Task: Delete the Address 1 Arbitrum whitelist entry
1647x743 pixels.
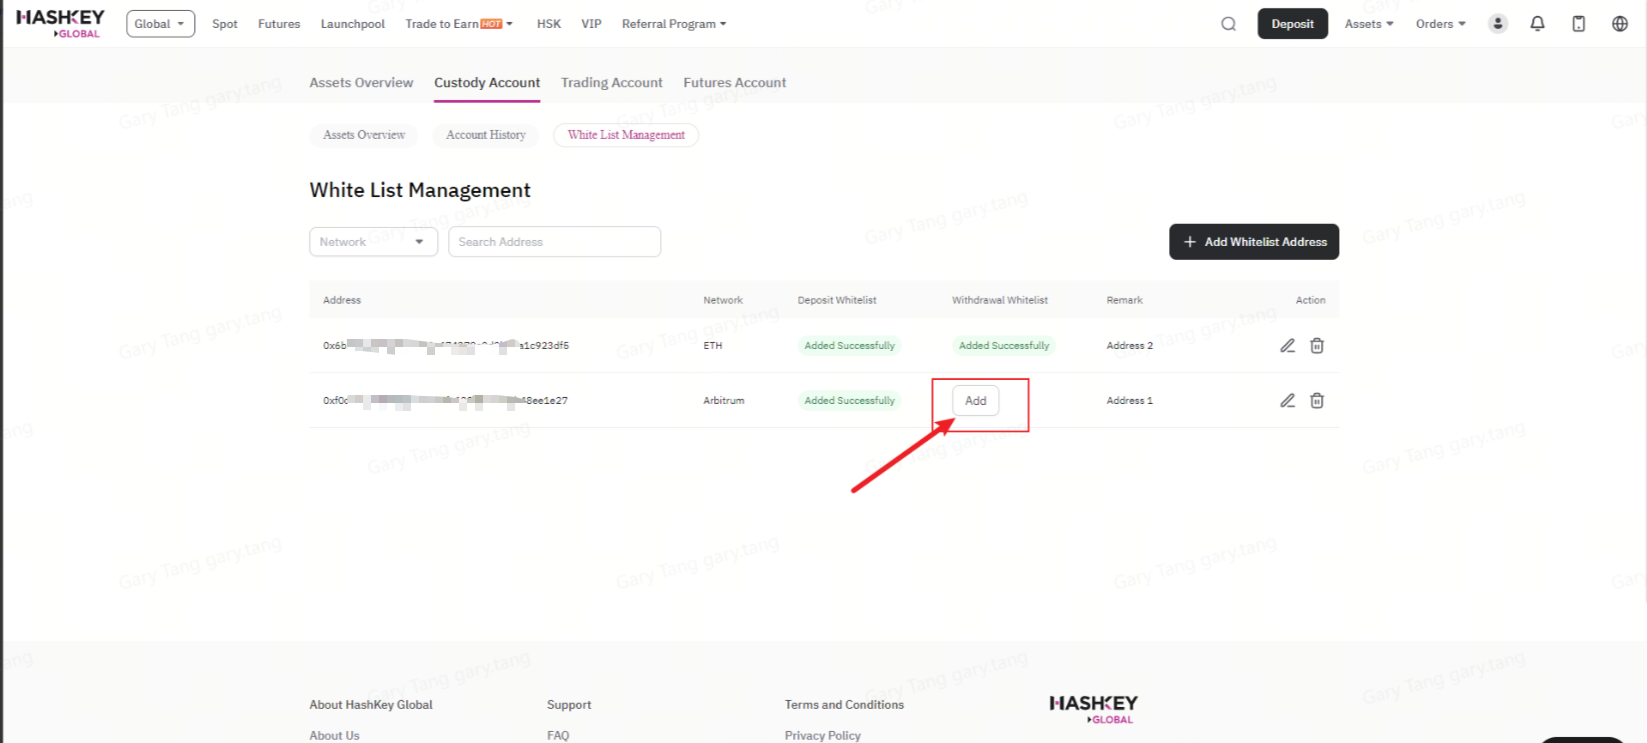Action: pyautogui.click(x=1317, y=401)
